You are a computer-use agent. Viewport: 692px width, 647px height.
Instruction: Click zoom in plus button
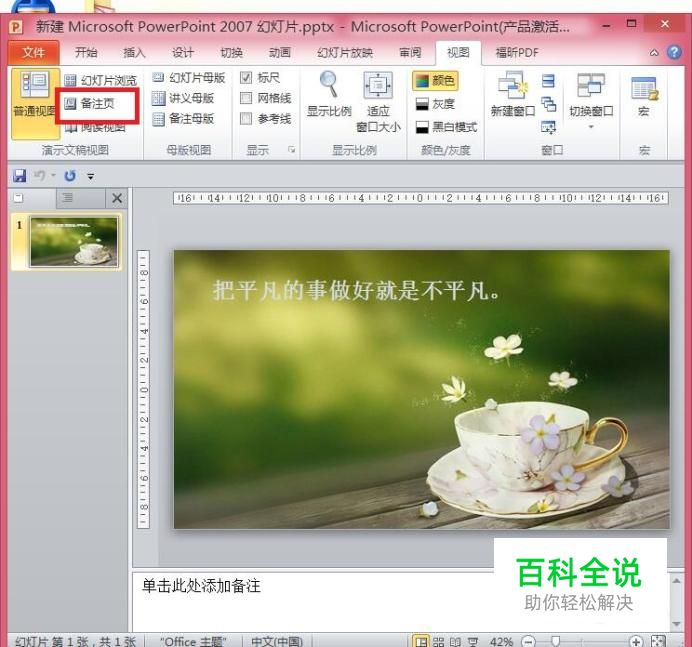coord(636,641)
